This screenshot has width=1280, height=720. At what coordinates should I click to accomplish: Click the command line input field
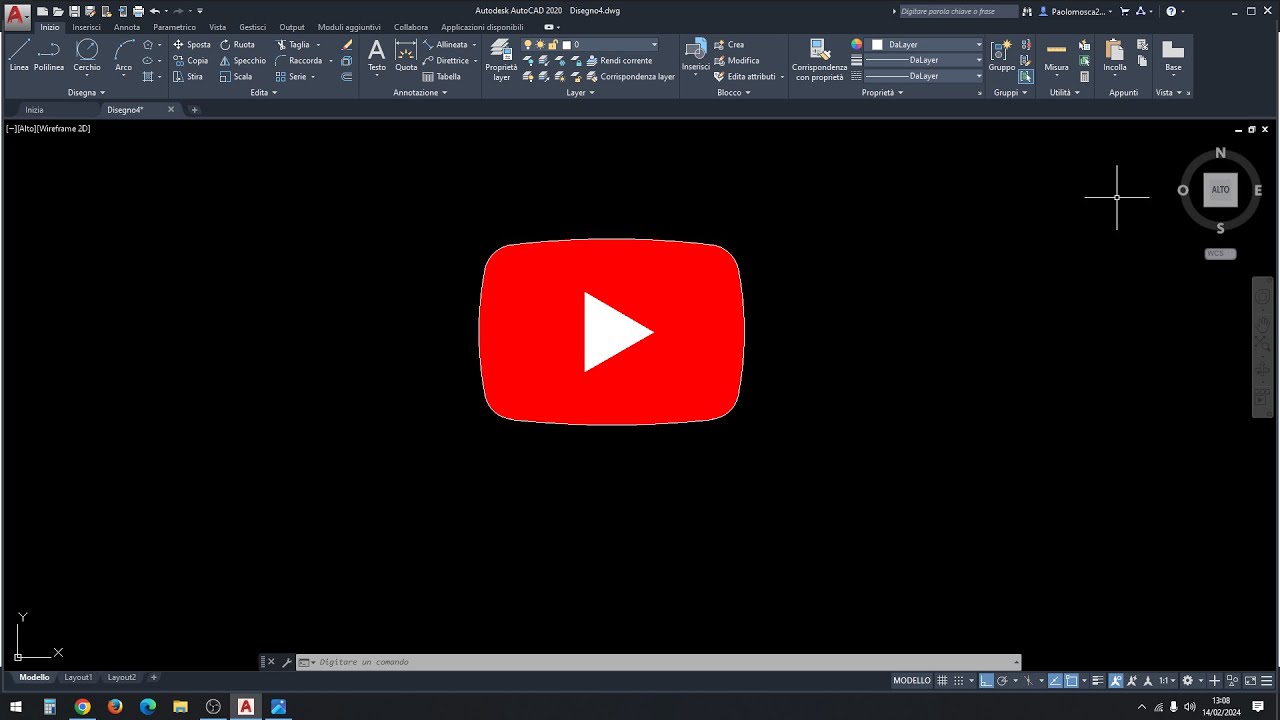tap(660, 662)
